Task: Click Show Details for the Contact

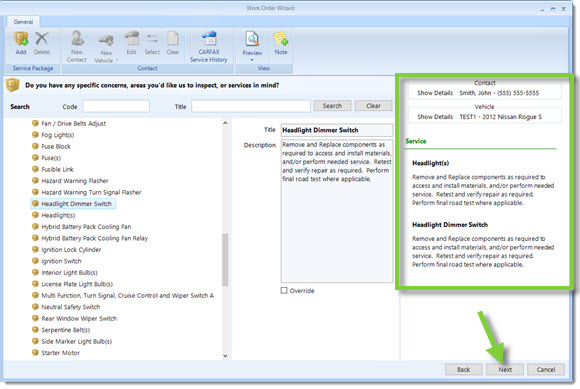Action: coord(435,93)
